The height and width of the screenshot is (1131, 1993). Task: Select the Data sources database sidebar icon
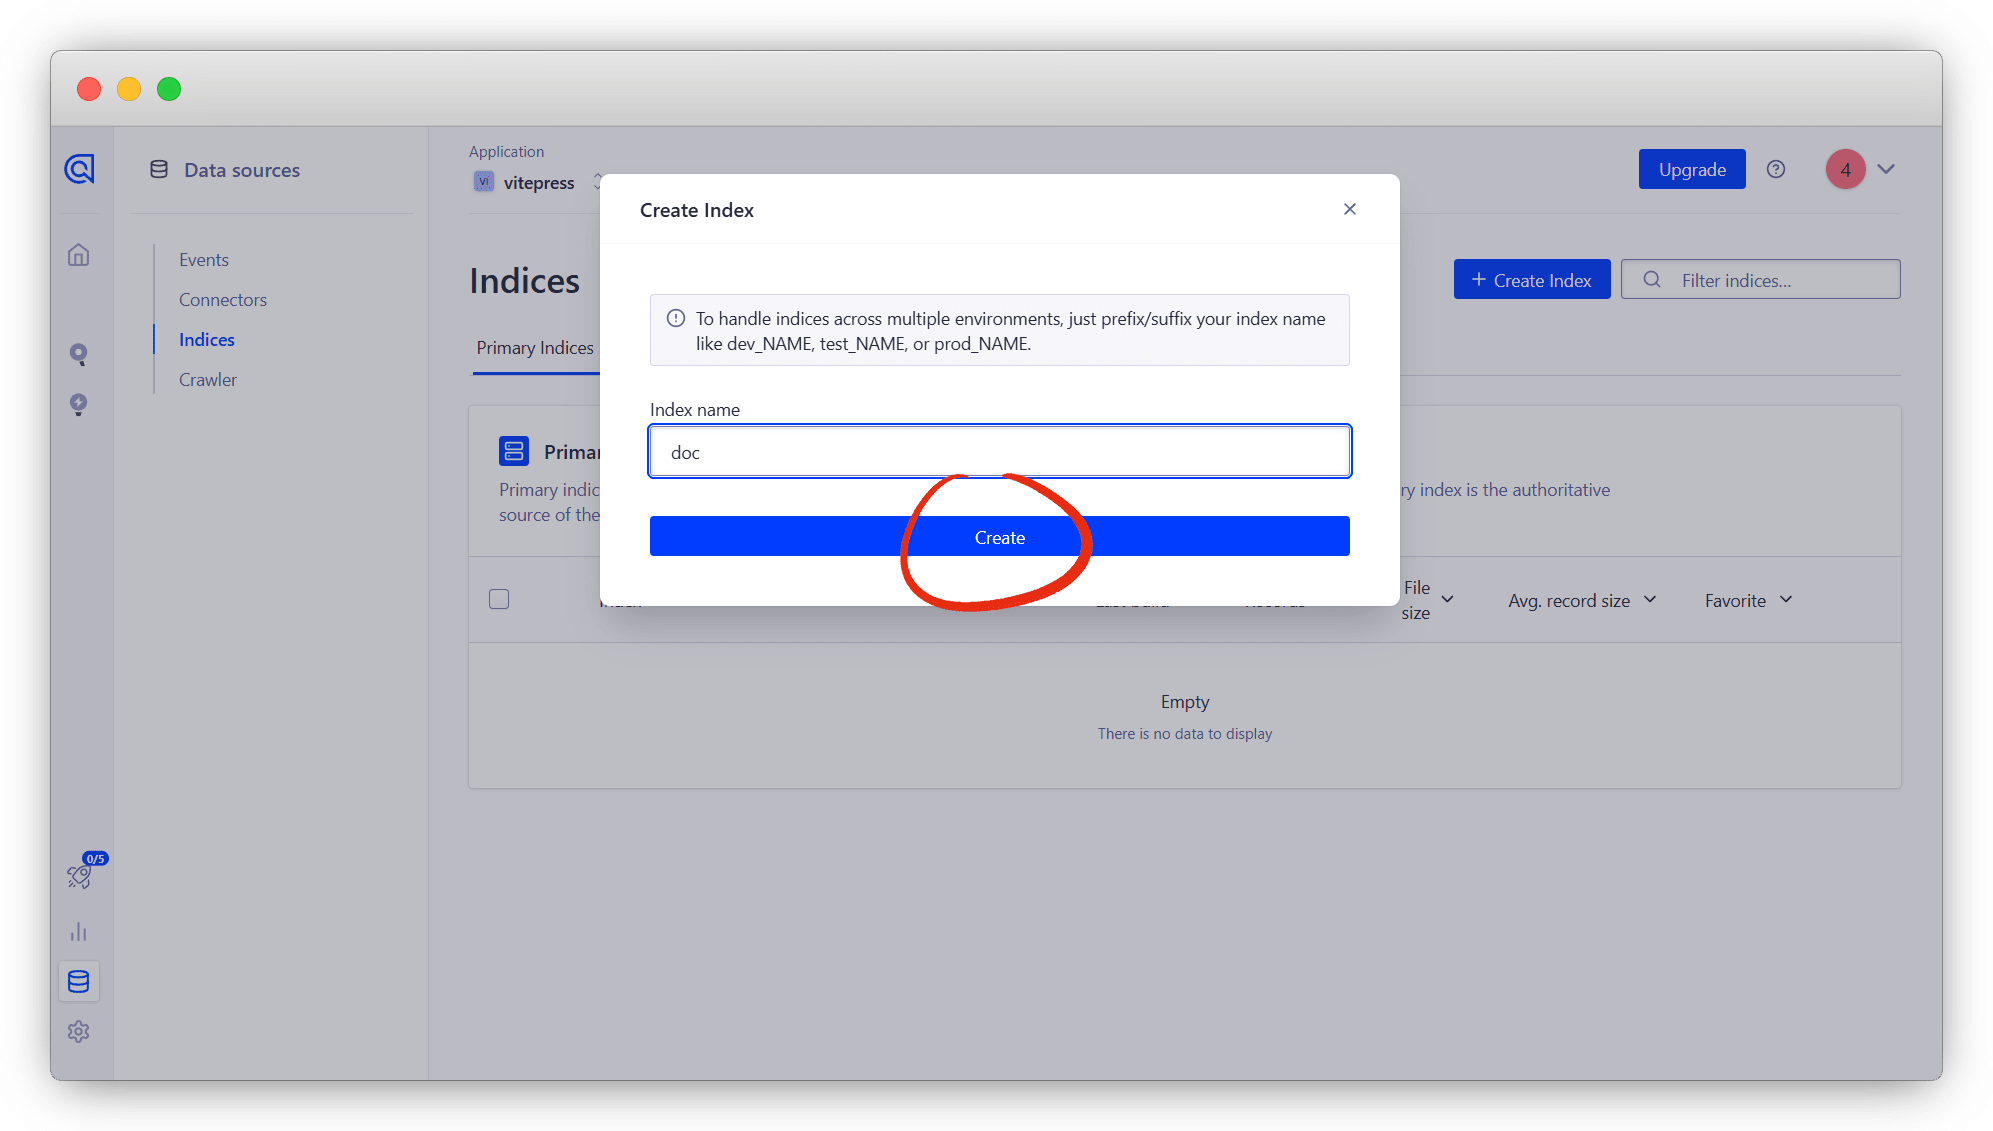pos(79,982)
